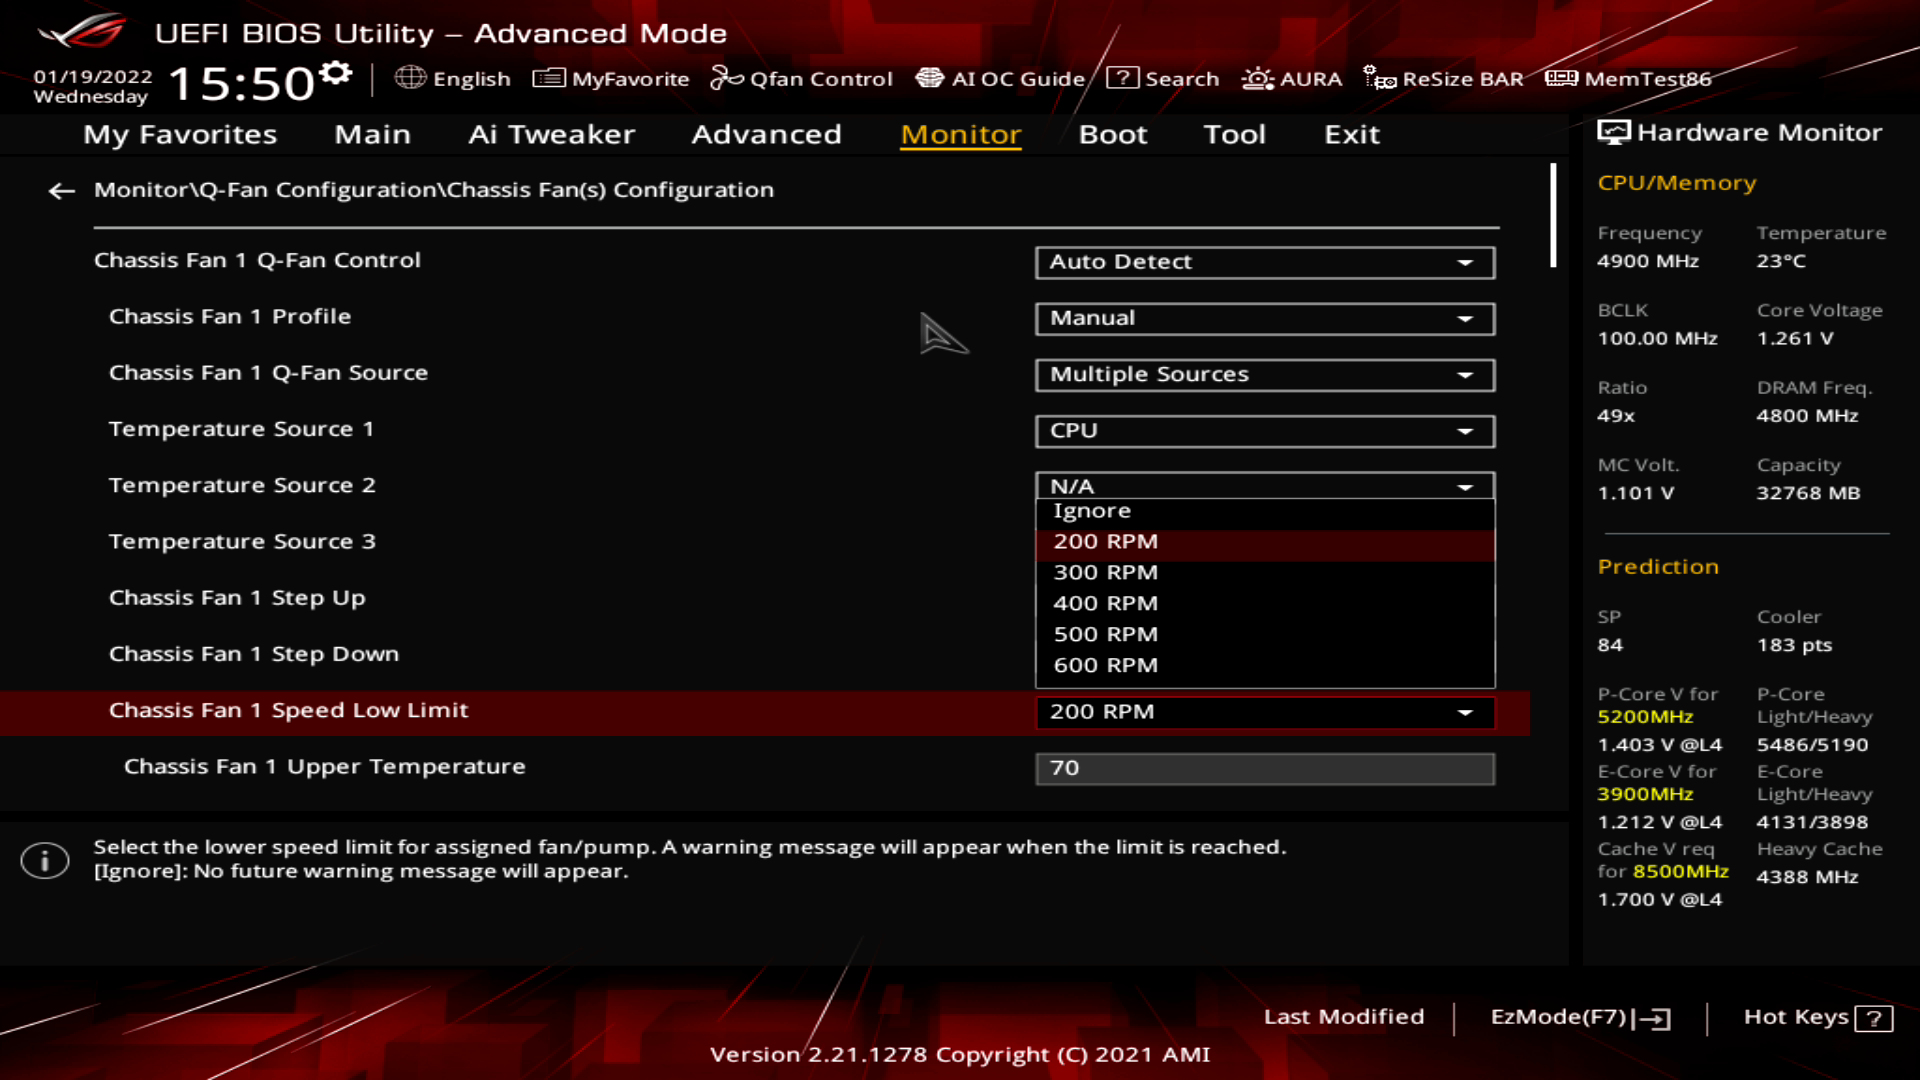Click the info circle icon
The height and width of the screenshot is (1080, 1920).
pyautogui.click(x=45, y=860)
